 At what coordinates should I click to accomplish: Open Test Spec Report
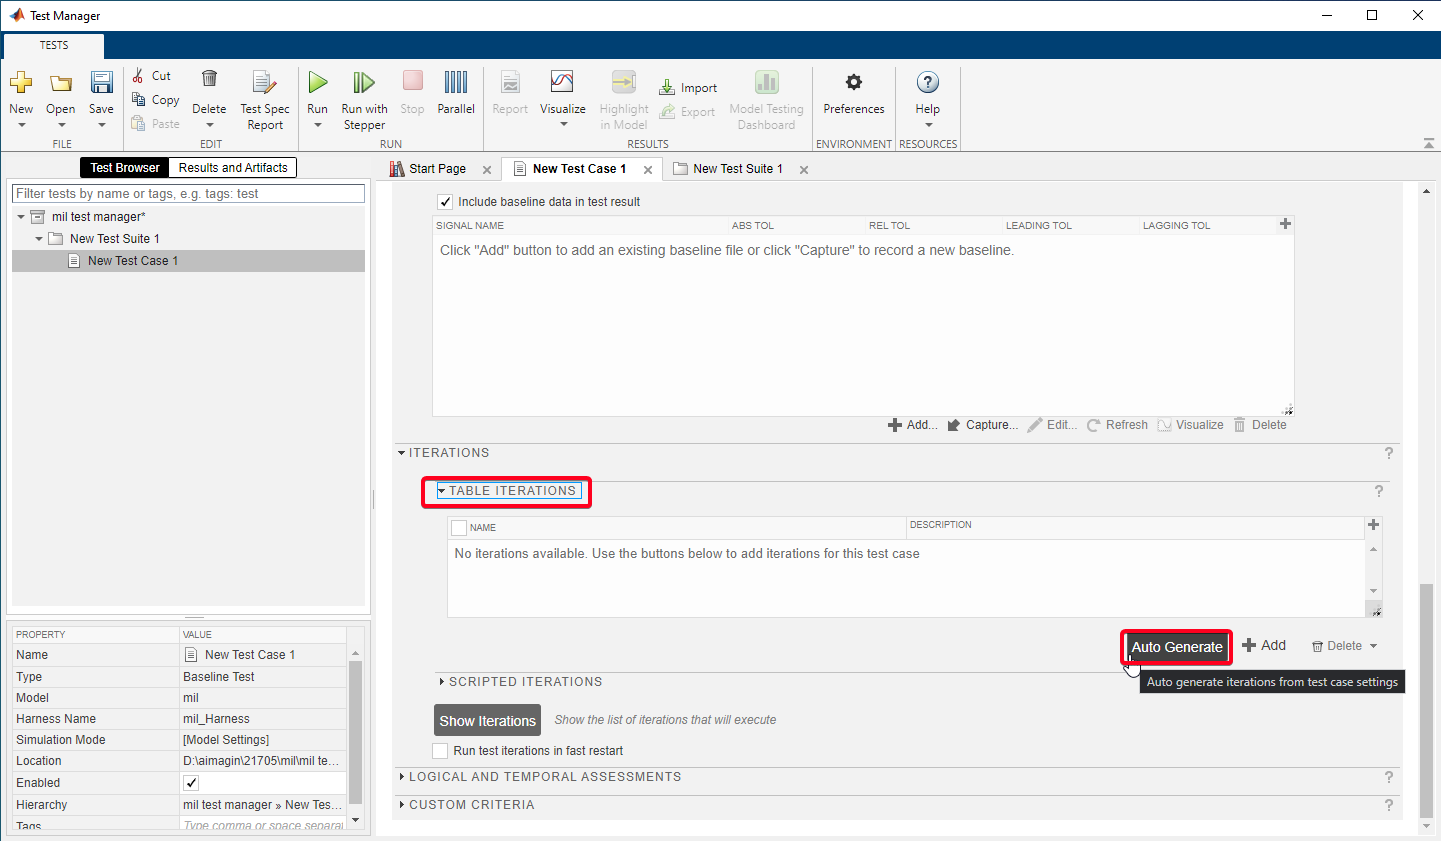[265, 100]
